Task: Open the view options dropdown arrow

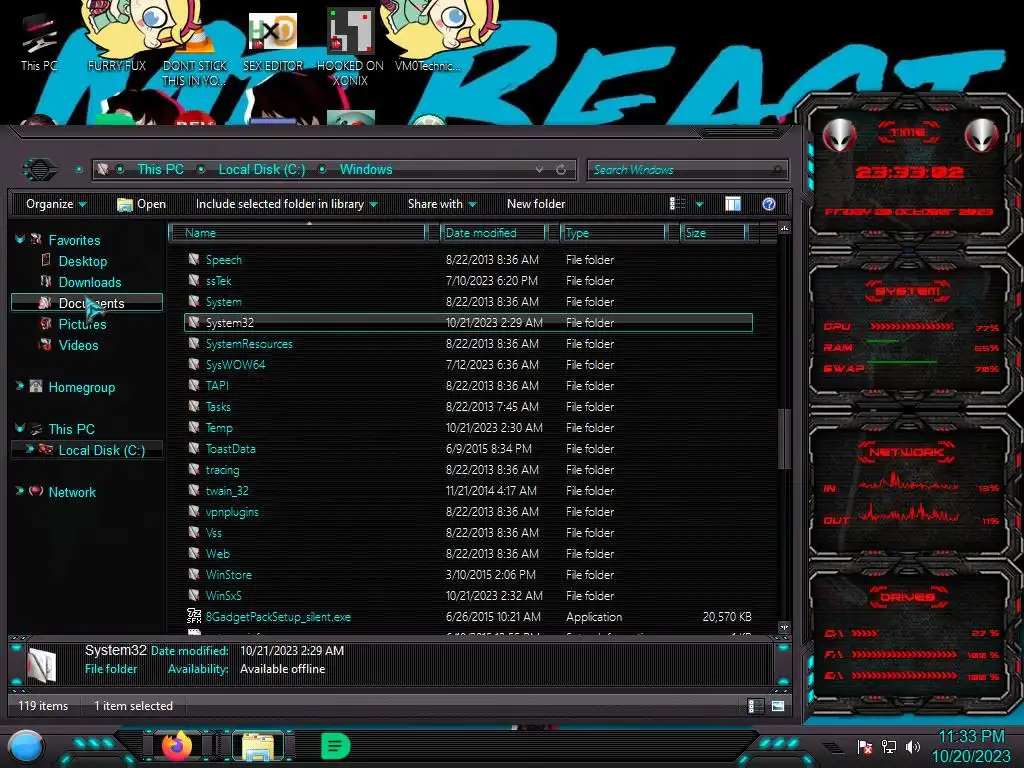Action: (699, 205)
